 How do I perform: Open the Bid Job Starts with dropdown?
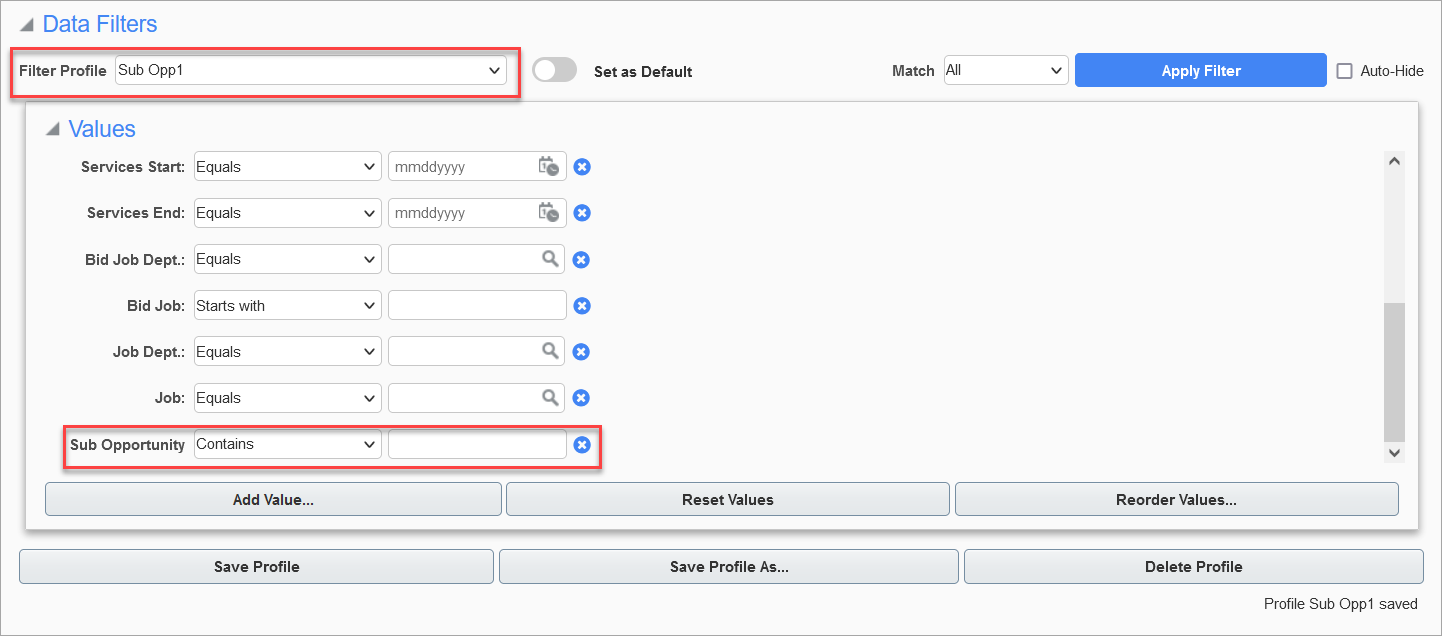[x=287, y=305]
